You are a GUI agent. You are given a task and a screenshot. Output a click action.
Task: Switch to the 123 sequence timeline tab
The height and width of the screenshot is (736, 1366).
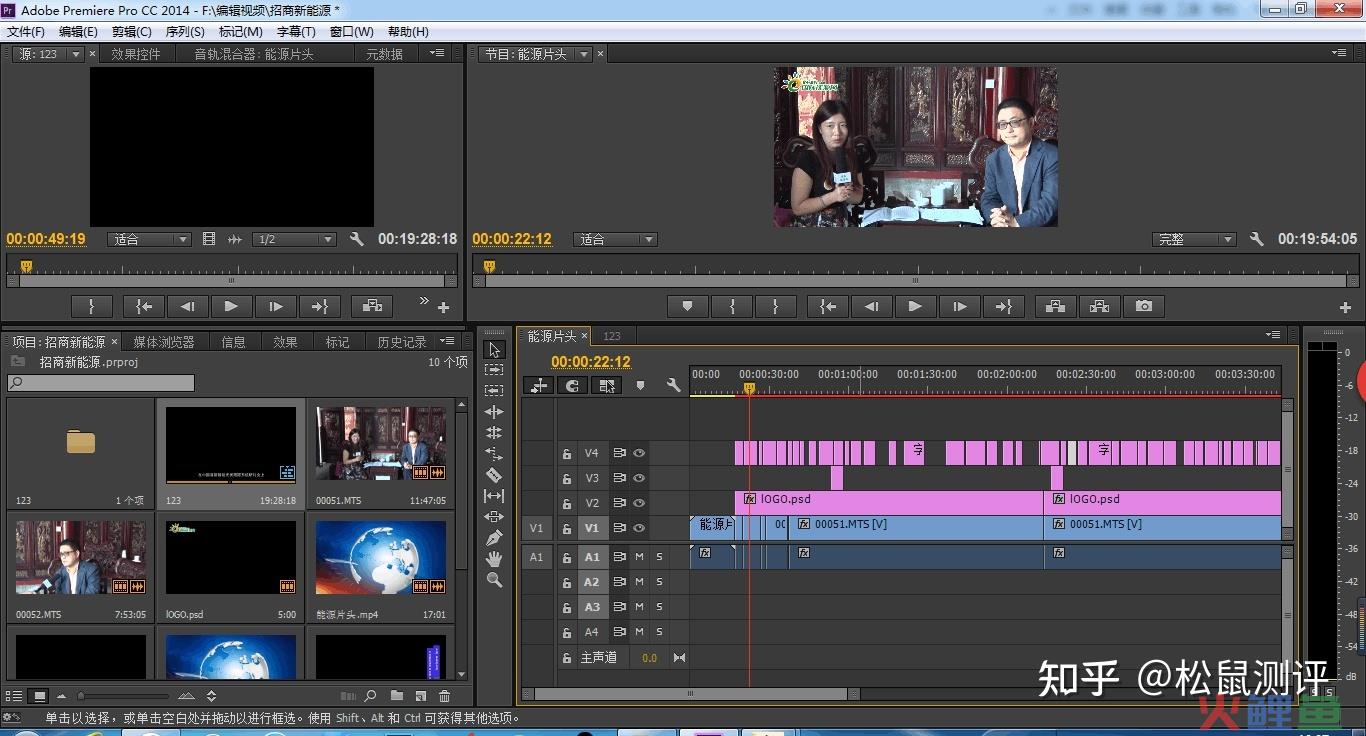coord(612,336)
